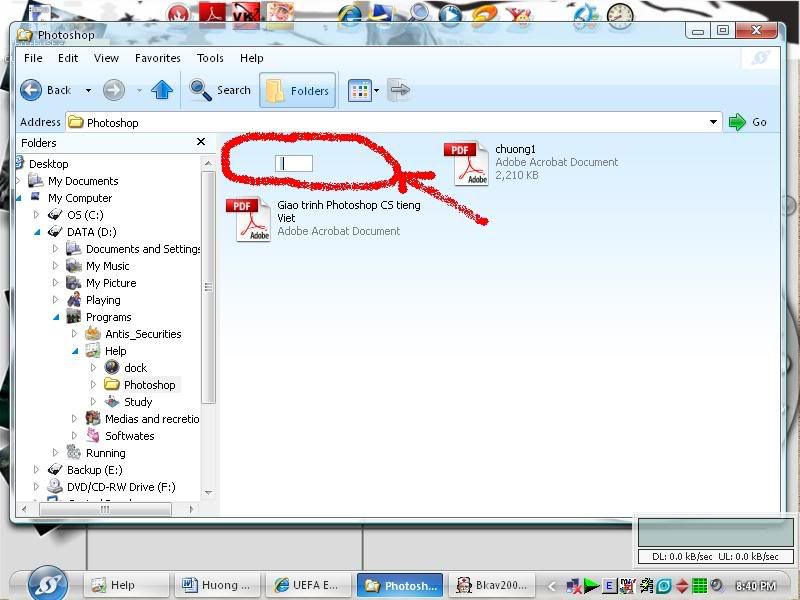Open the View menu
The image size is (800, 600).
(x=106, y=58)
